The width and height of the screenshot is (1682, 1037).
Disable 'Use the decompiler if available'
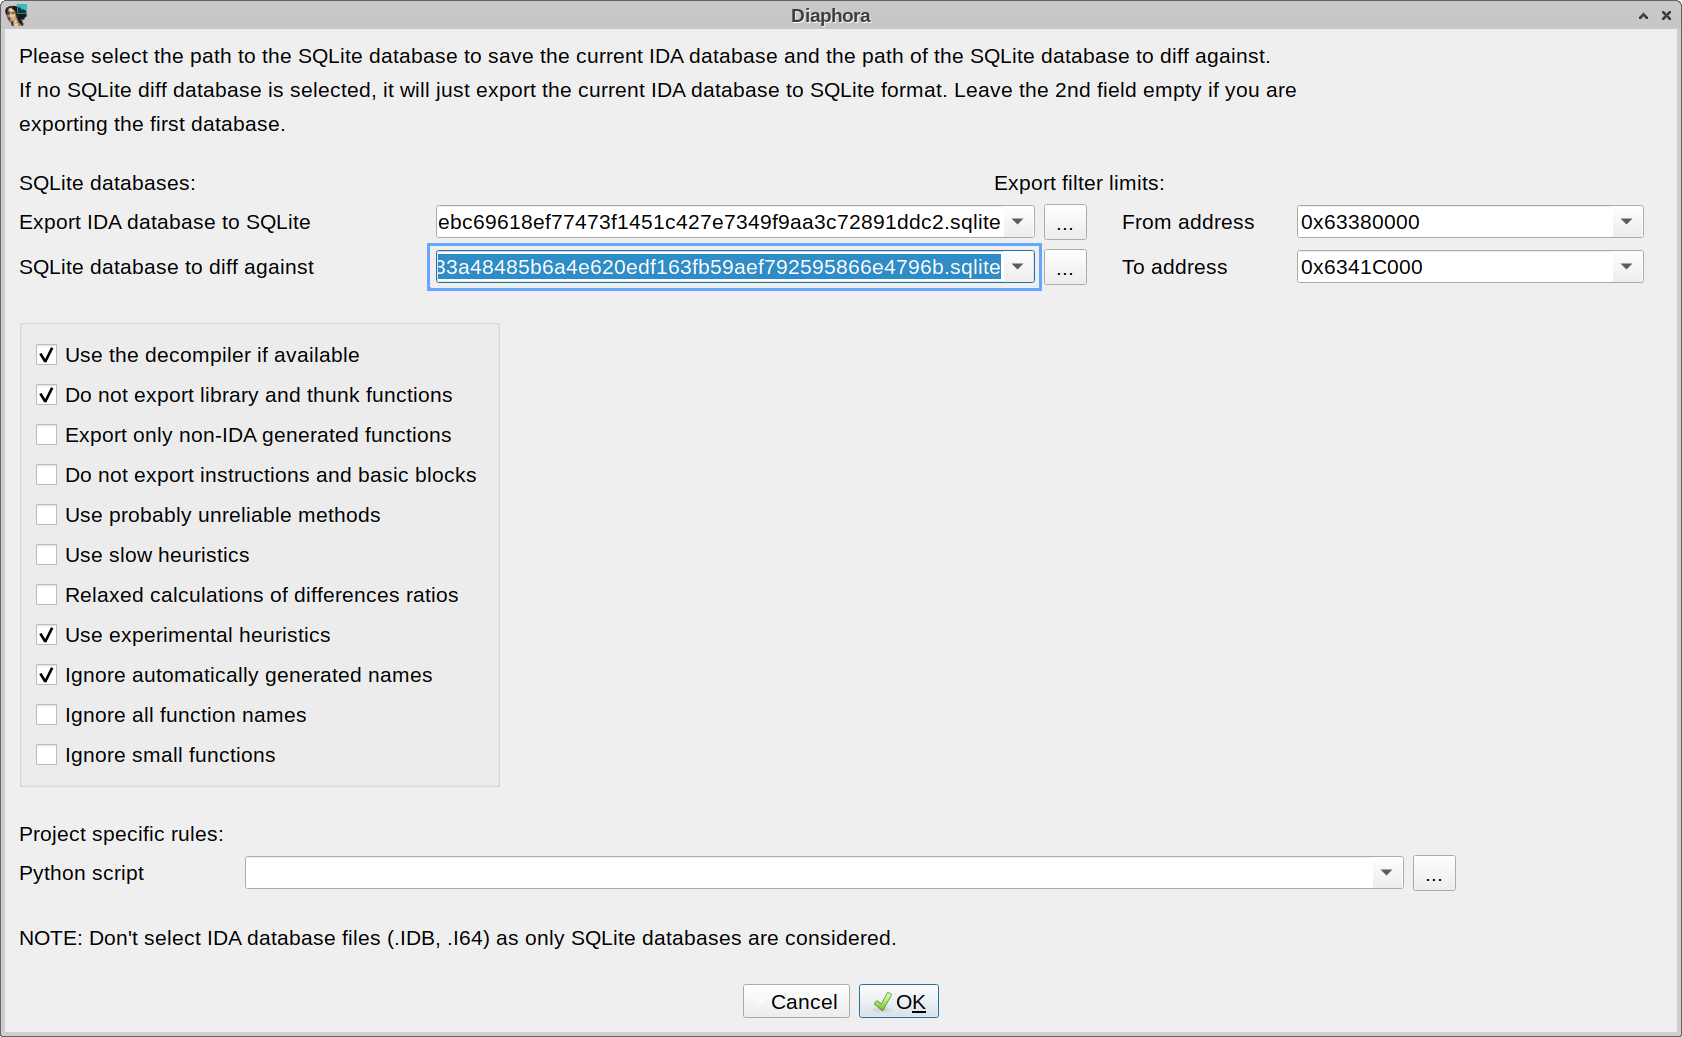[46, 354]
